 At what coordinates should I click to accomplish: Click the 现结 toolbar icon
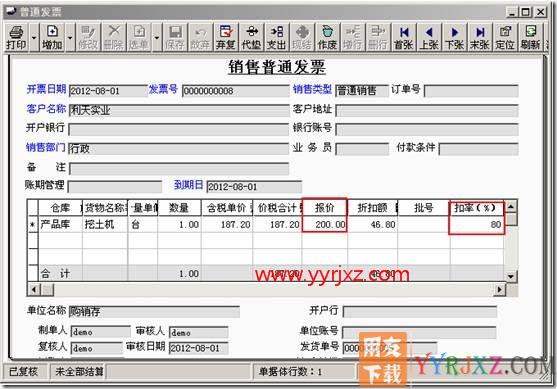302,38
